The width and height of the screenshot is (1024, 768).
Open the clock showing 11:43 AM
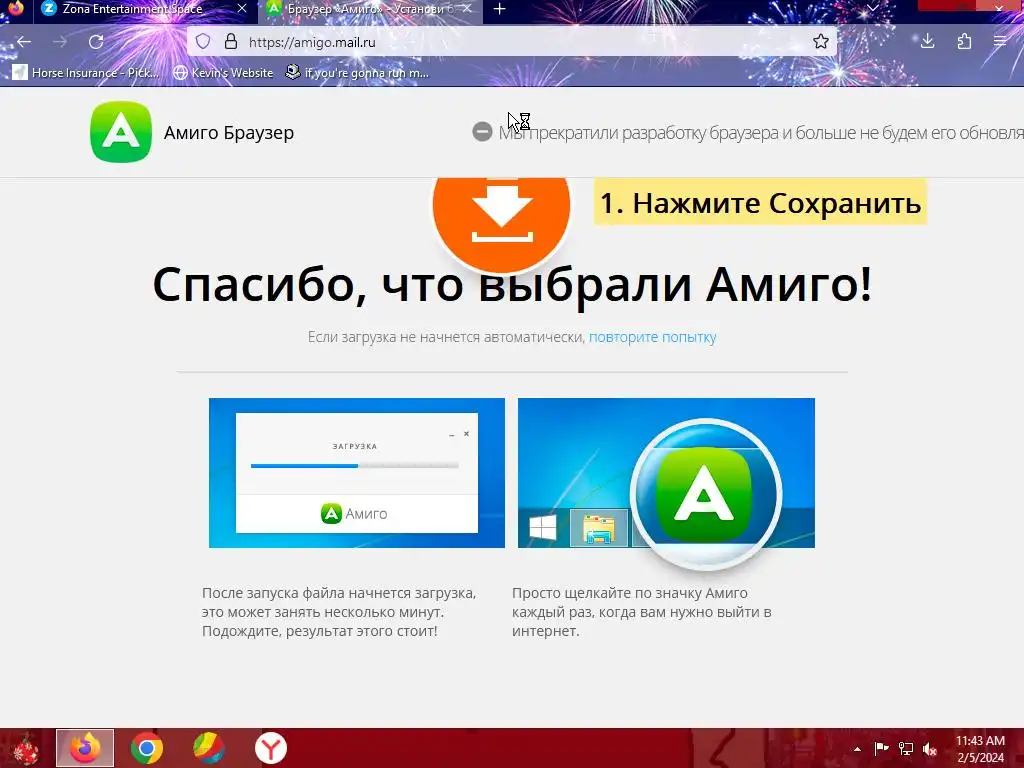980,749
